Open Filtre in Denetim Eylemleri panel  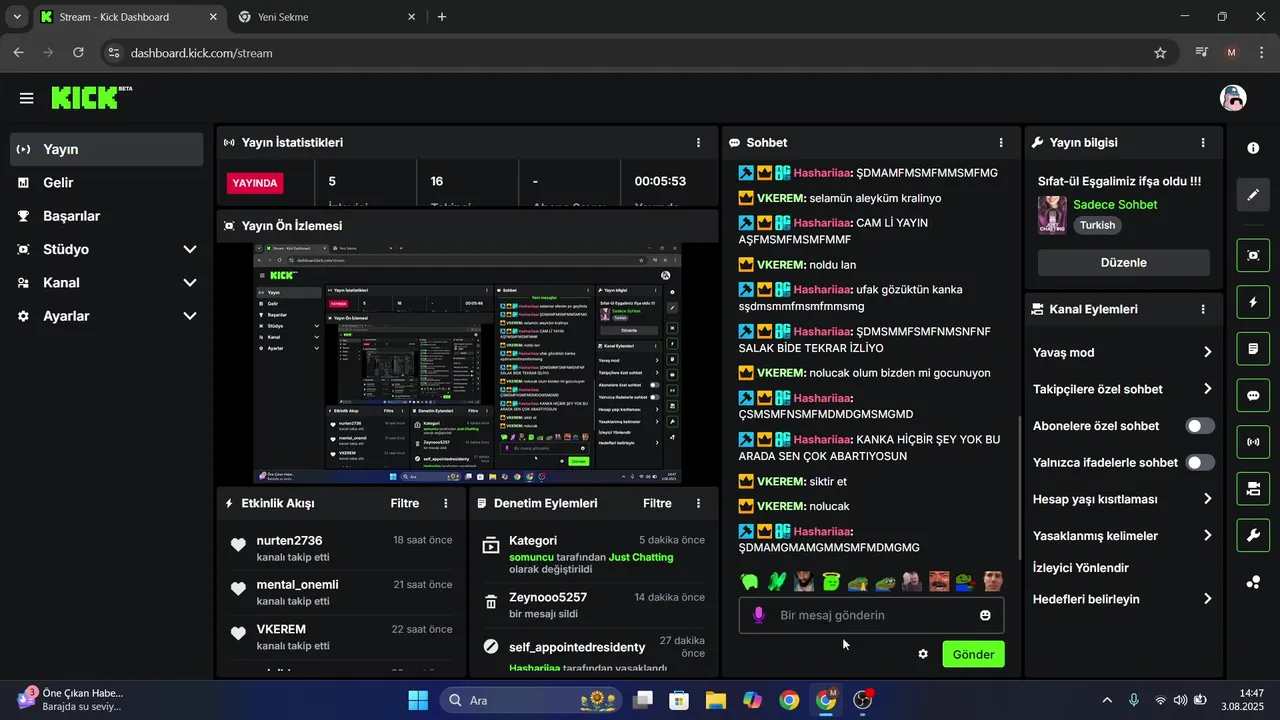pyautogui.click(x=657, y=503)
